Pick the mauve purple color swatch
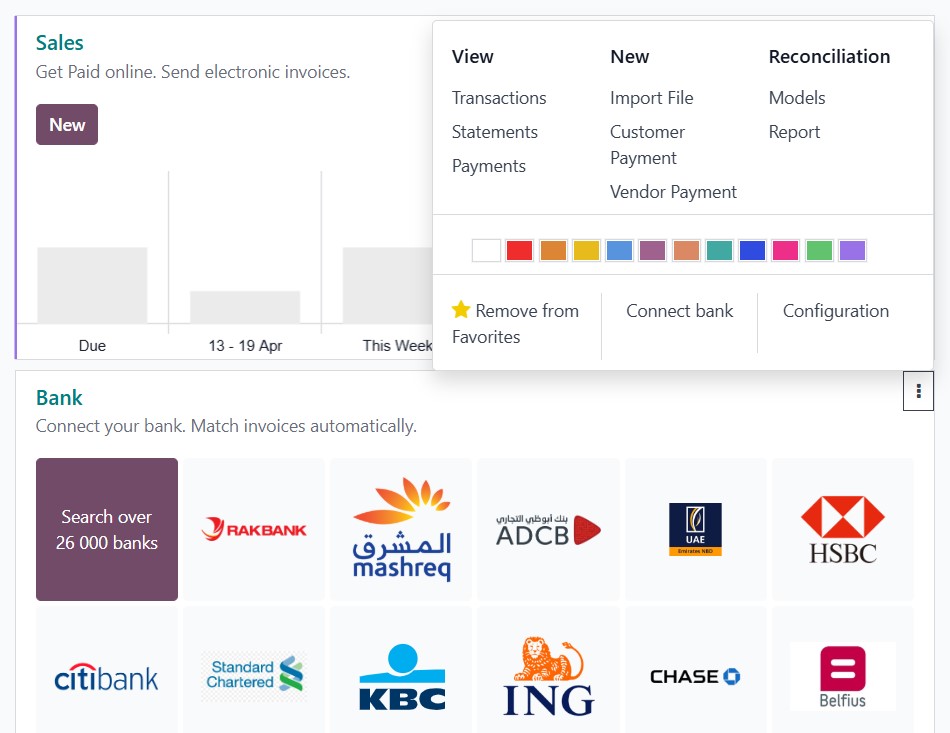Screen dimensions: 950x733 click(653, 250)
